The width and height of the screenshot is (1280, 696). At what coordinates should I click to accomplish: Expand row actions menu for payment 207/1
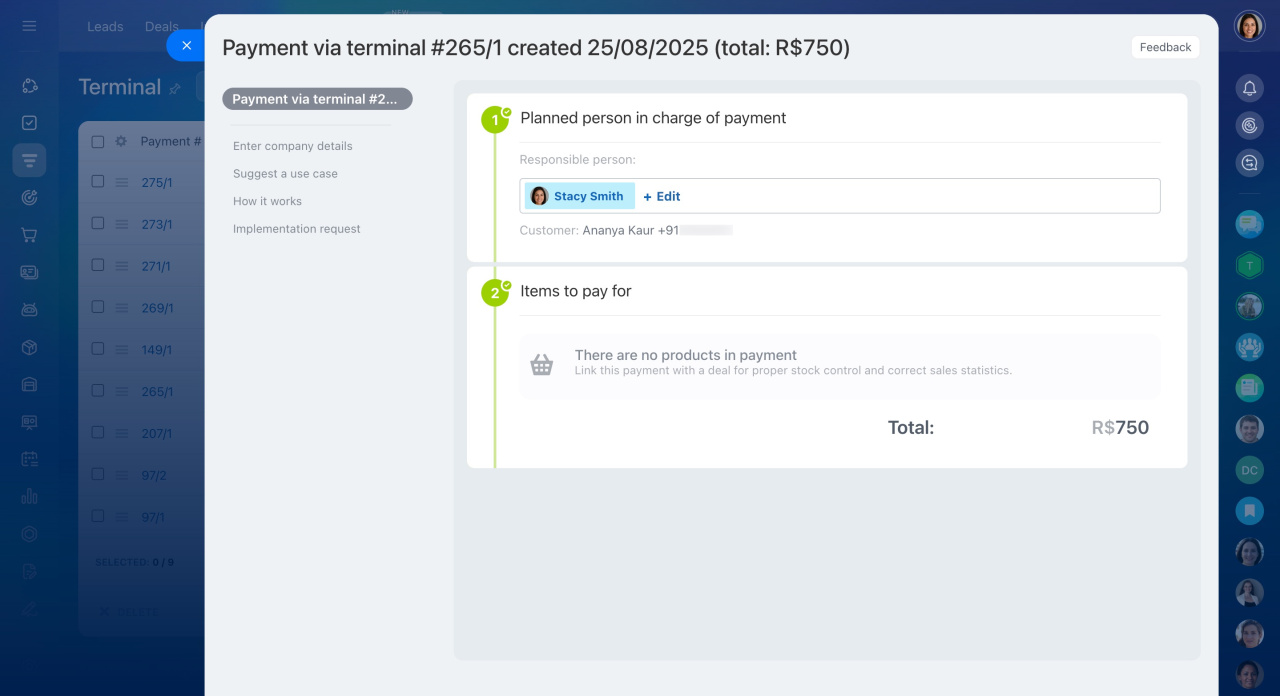(x=122, y=433)
